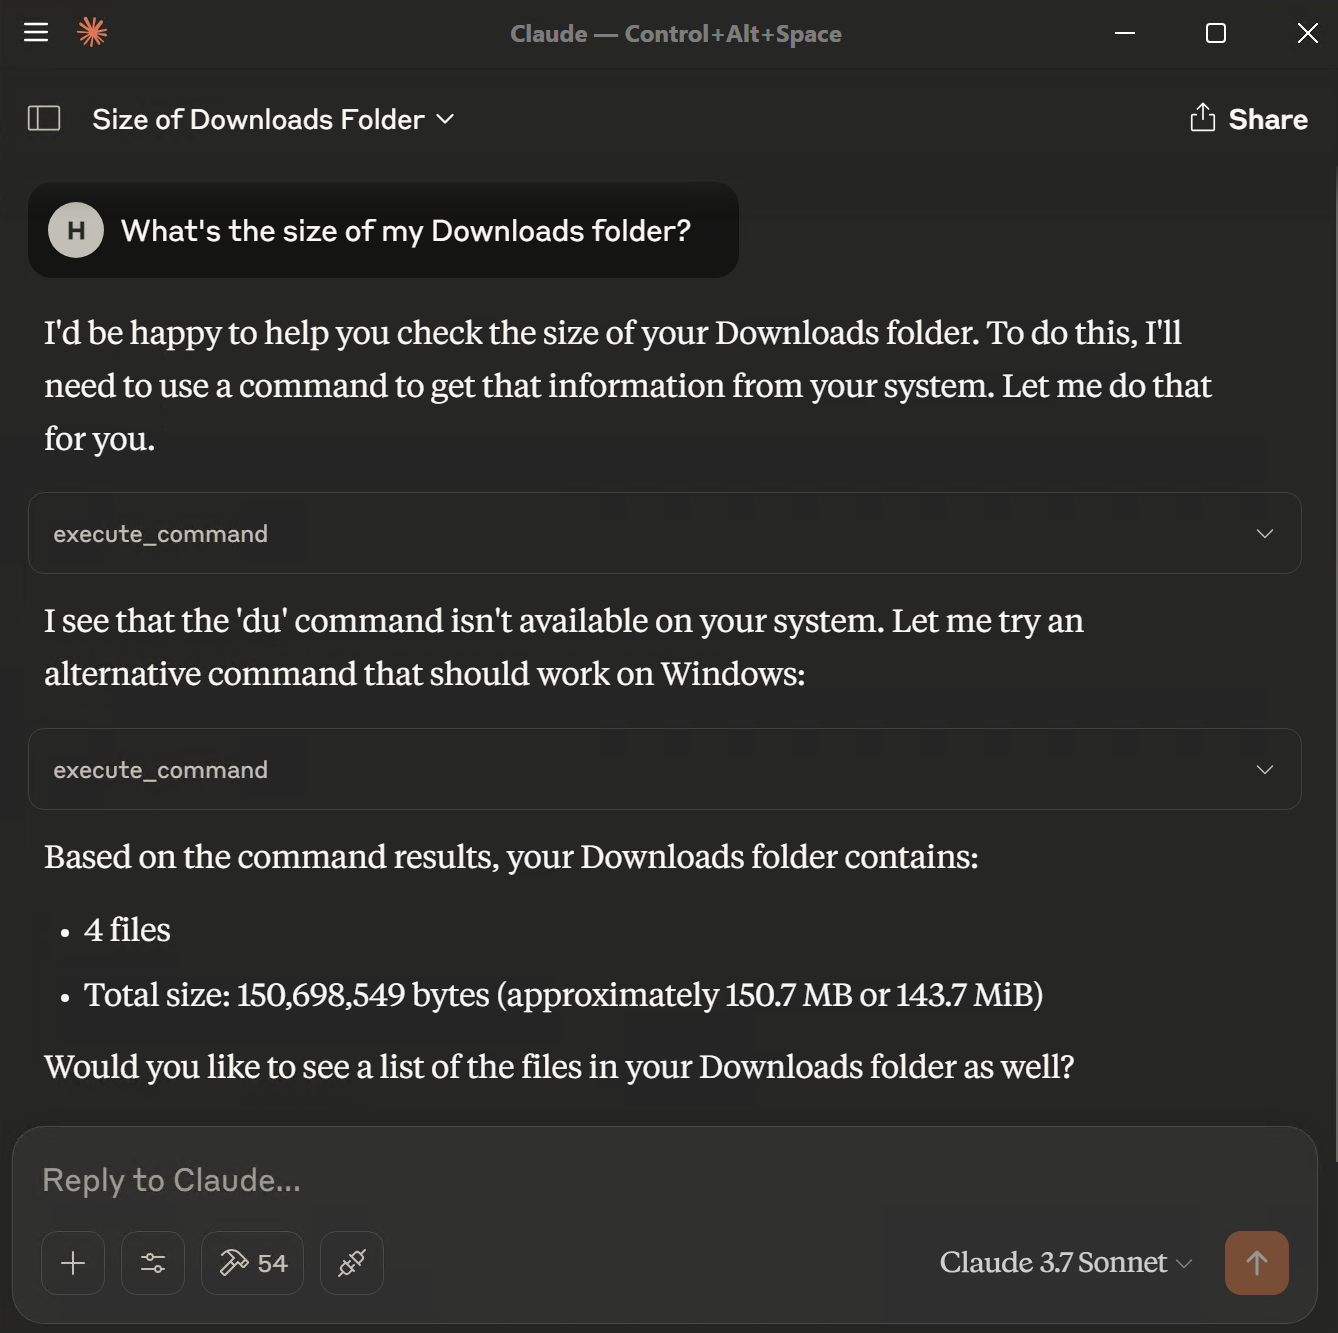This screenshot has width=1338, height=1333.
Task: Open the Claude 3.7 Sonnet model selector
Action: [1065, 1263]
